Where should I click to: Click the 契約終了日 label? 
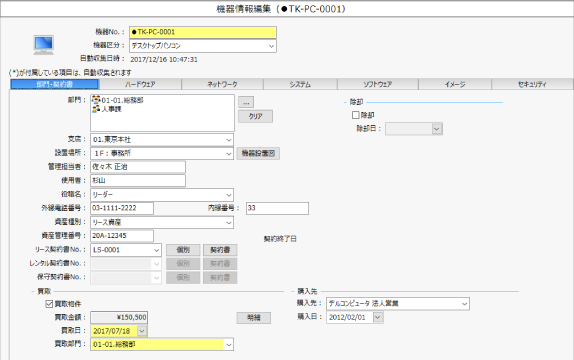pos(280,239)
